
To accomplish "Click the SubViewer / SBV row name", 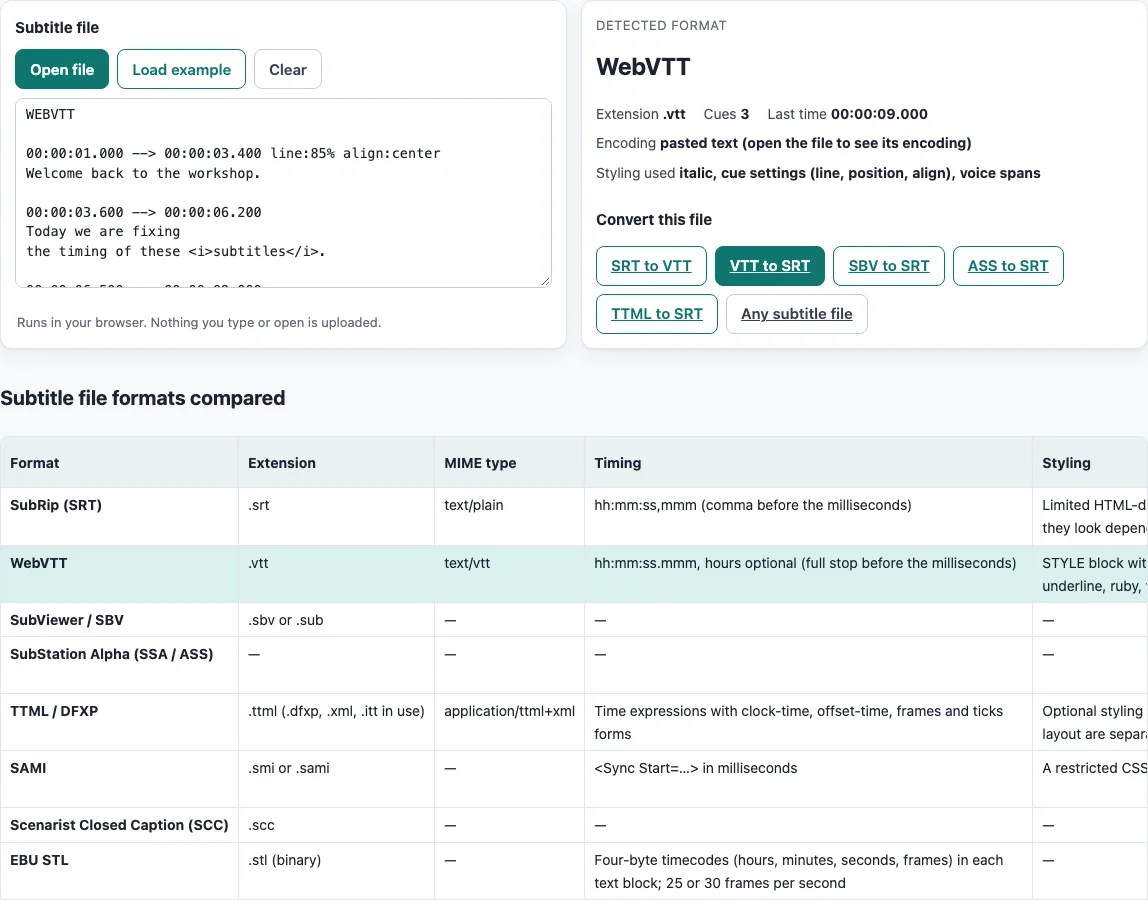I will pos(67,620).
